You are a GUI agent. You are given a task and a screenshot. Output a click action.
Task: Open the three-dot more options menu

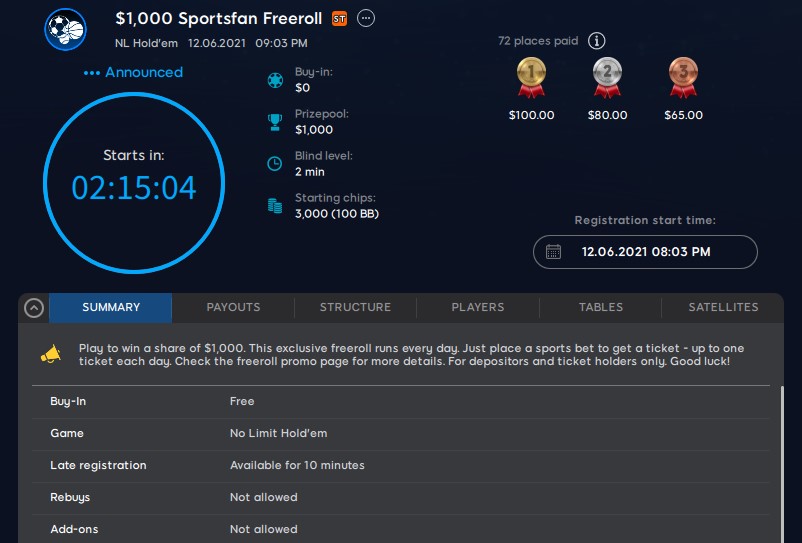[366, 18]
